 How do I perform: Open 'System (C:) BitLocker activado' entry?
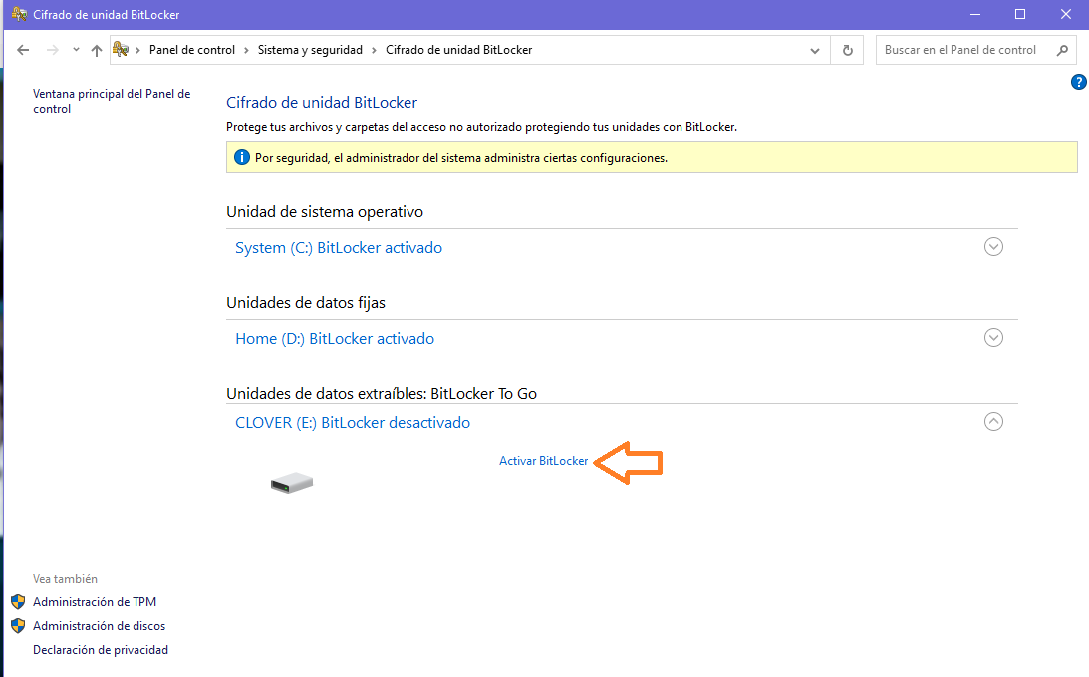(338, 248)
